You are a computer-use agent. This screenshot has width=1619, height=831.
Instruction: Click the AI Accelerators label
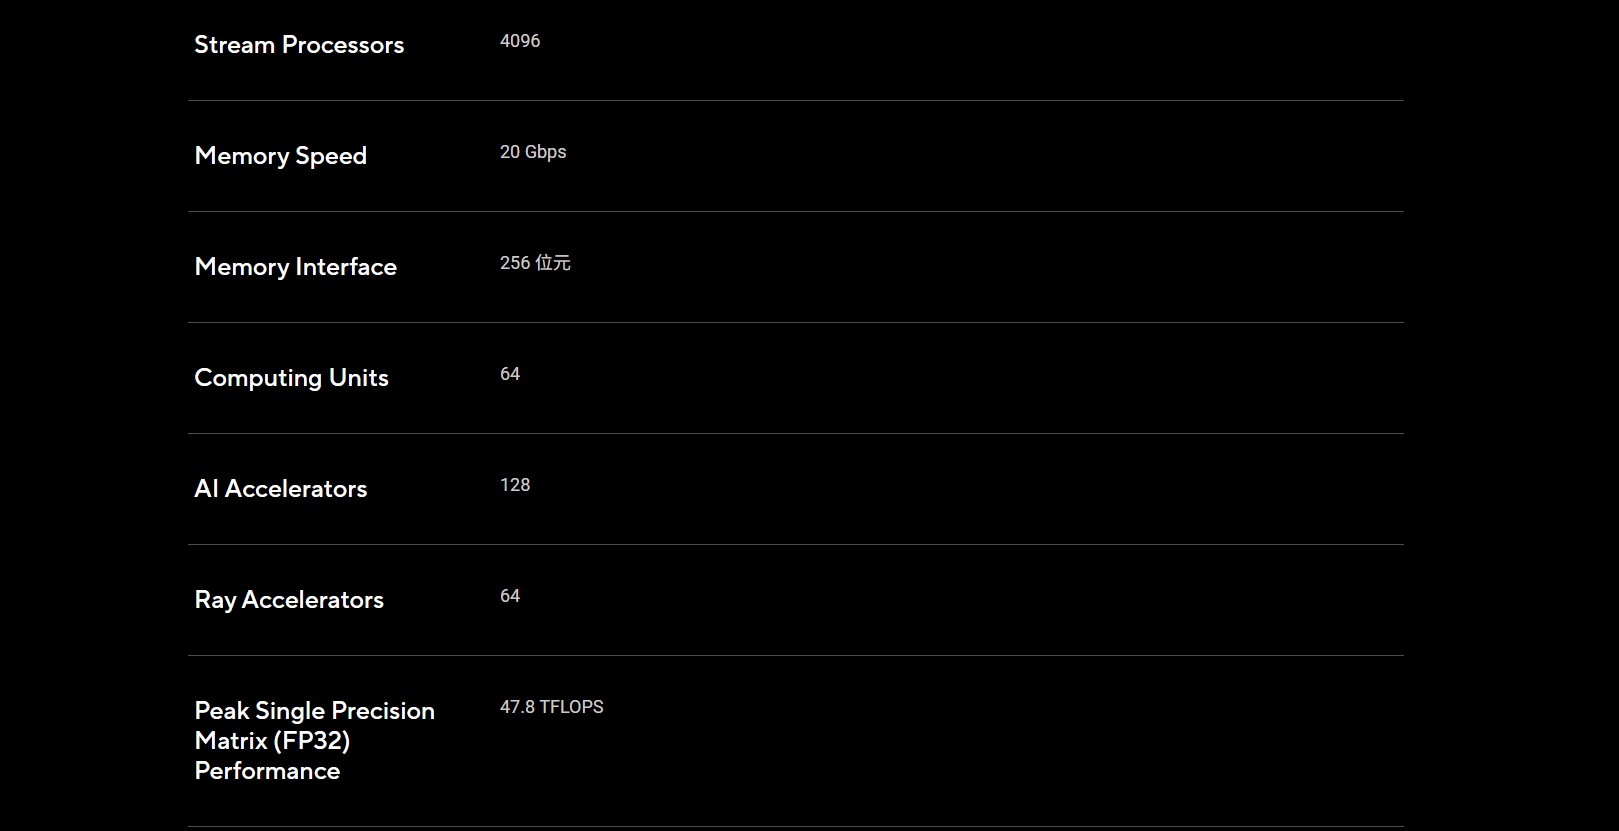click(x=280, y=489)
